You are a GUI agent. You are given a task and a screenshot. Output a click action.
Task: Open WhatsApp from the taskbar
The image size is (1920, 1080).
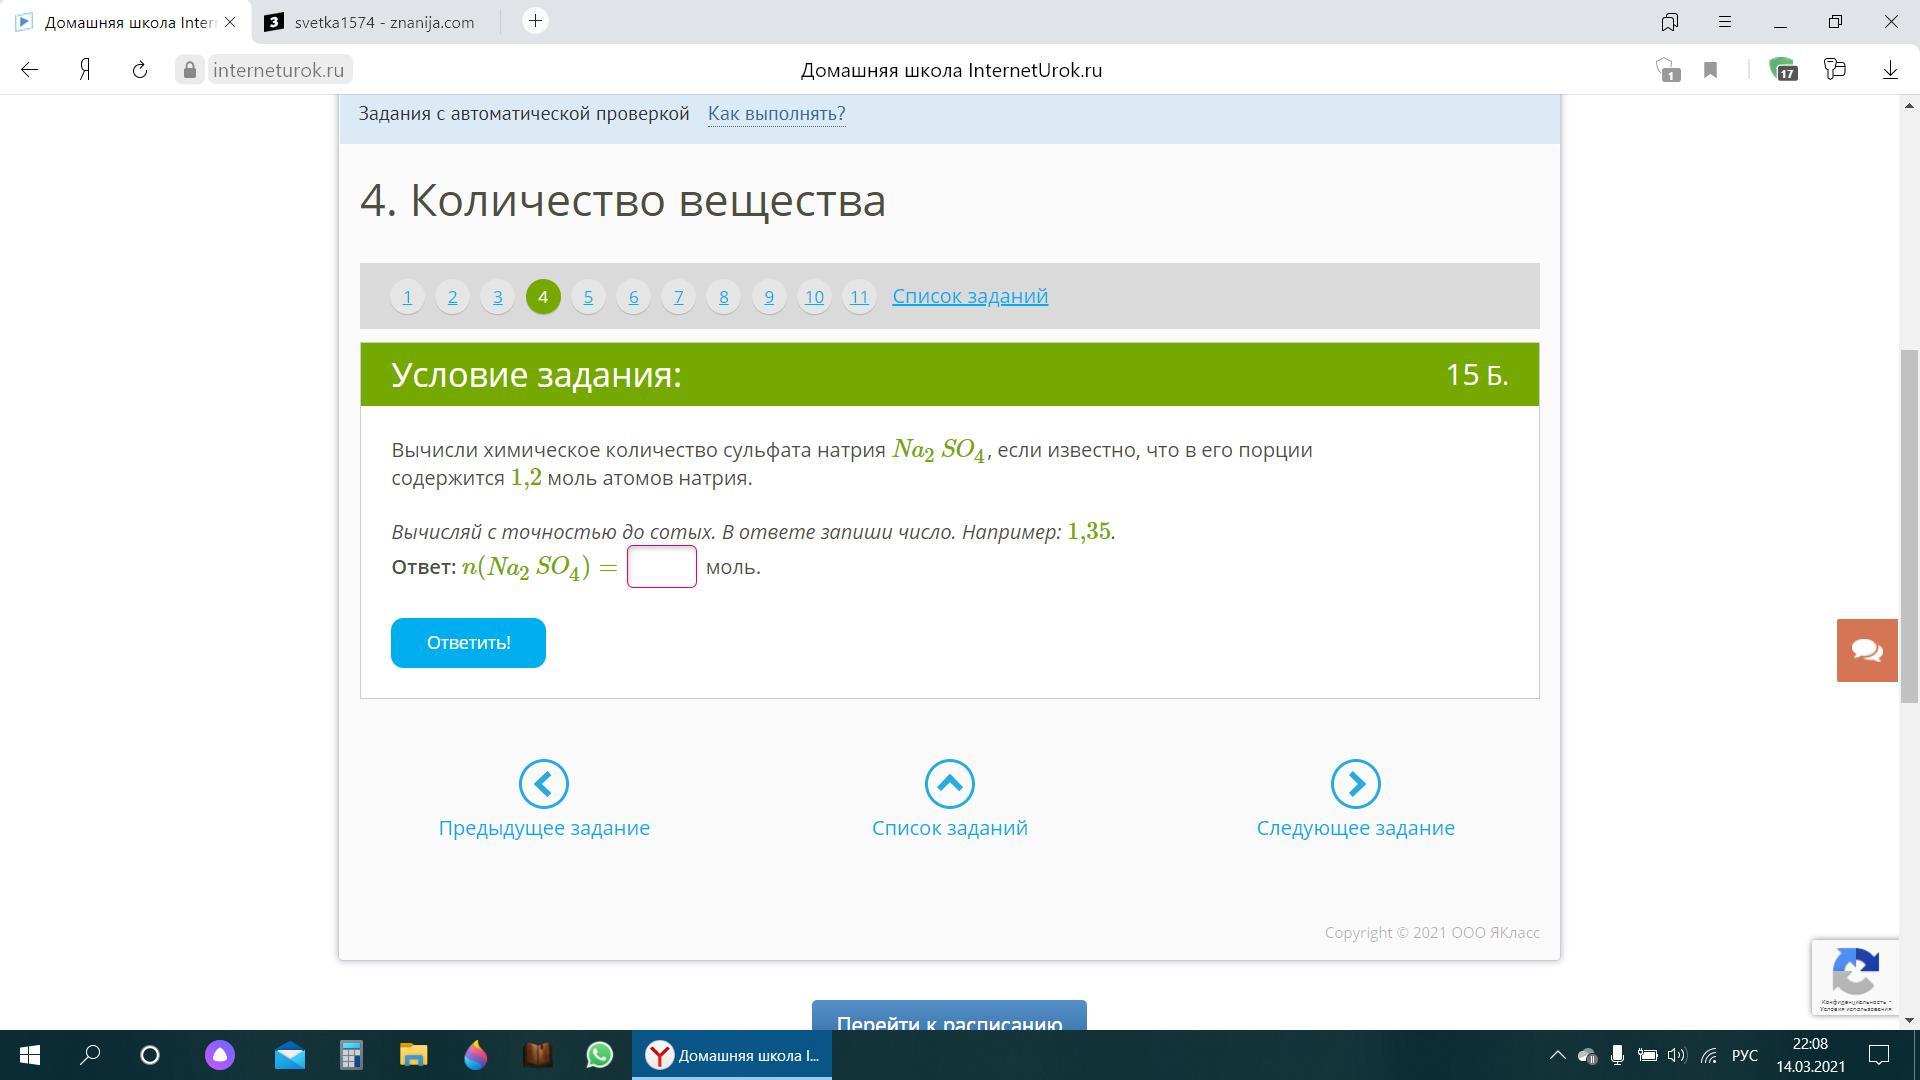pyautogui.click(x=600, y=1055)
